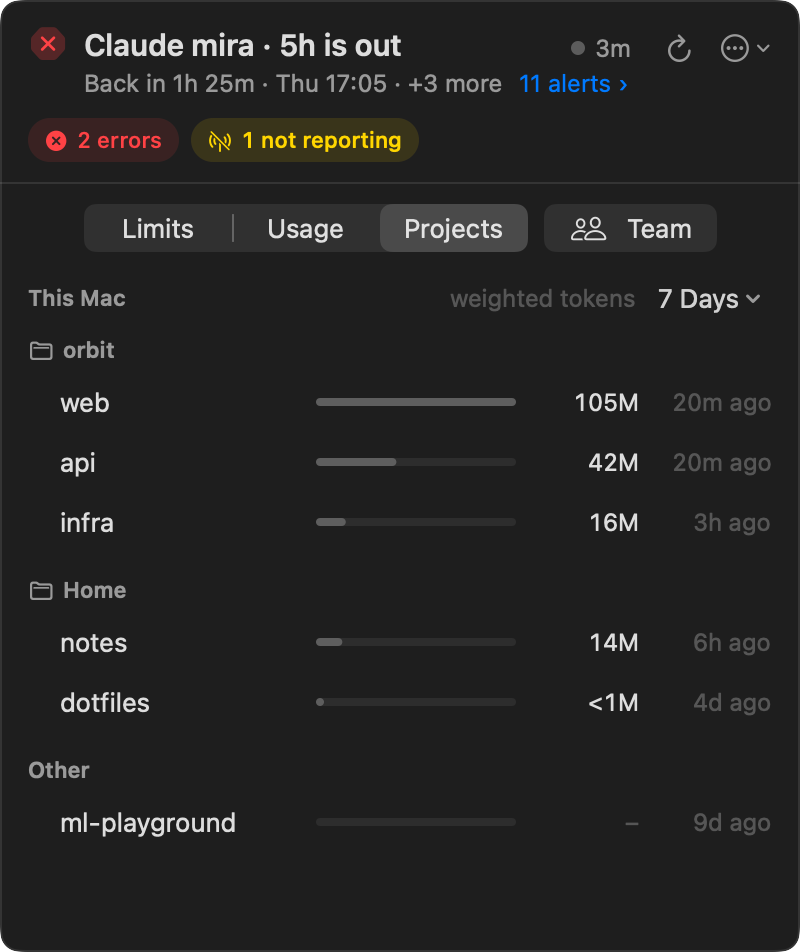Screen dimensions: 800x952
Task: Open the Team view
Action: click(630, 228)
